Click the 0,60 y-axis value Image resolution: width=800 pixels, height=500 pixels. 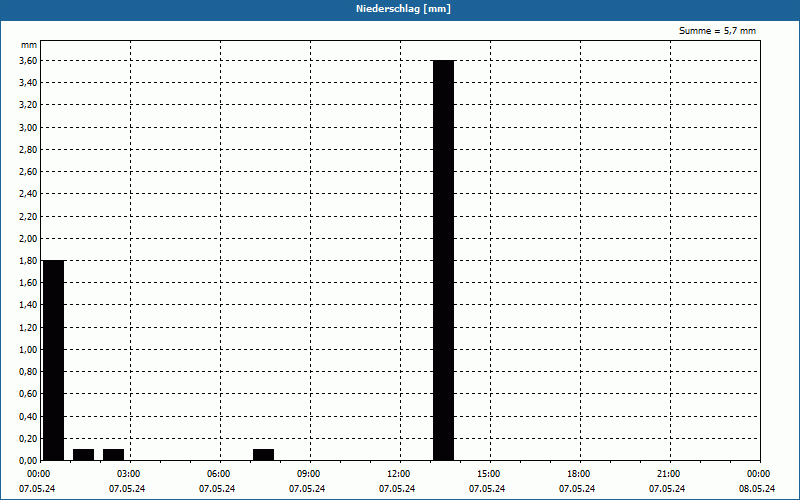pos(28,394)
